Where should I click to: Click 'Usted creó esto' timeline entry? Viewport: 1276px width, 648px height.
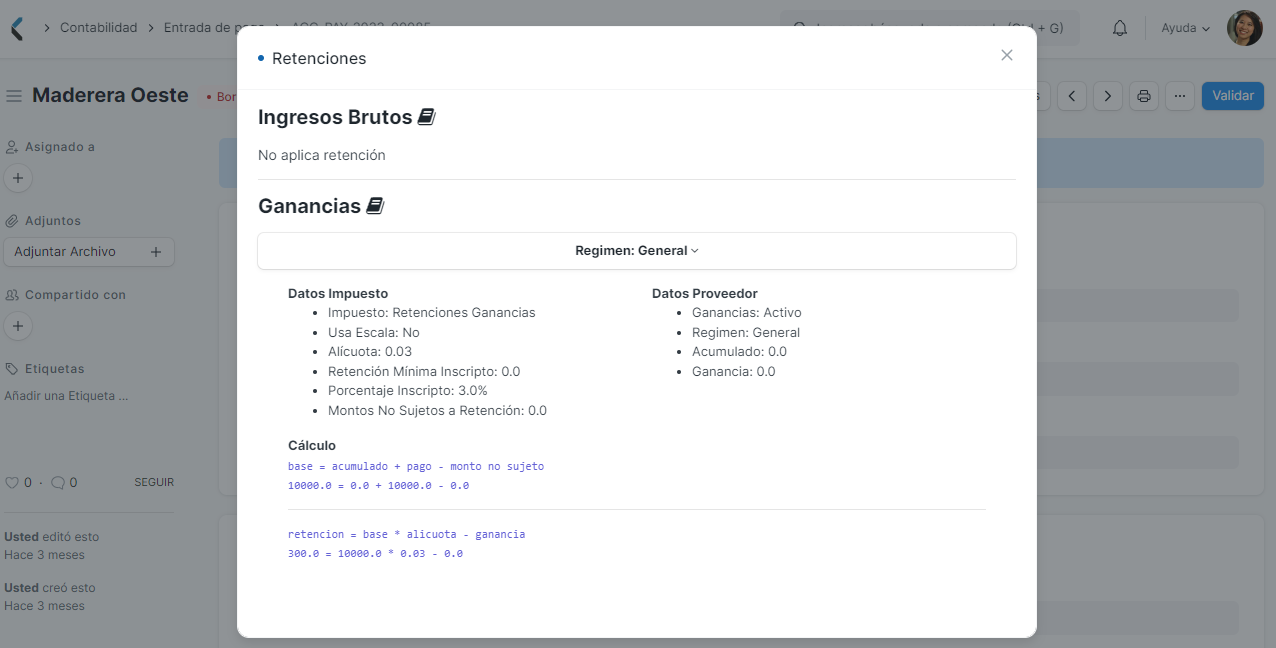50,588
